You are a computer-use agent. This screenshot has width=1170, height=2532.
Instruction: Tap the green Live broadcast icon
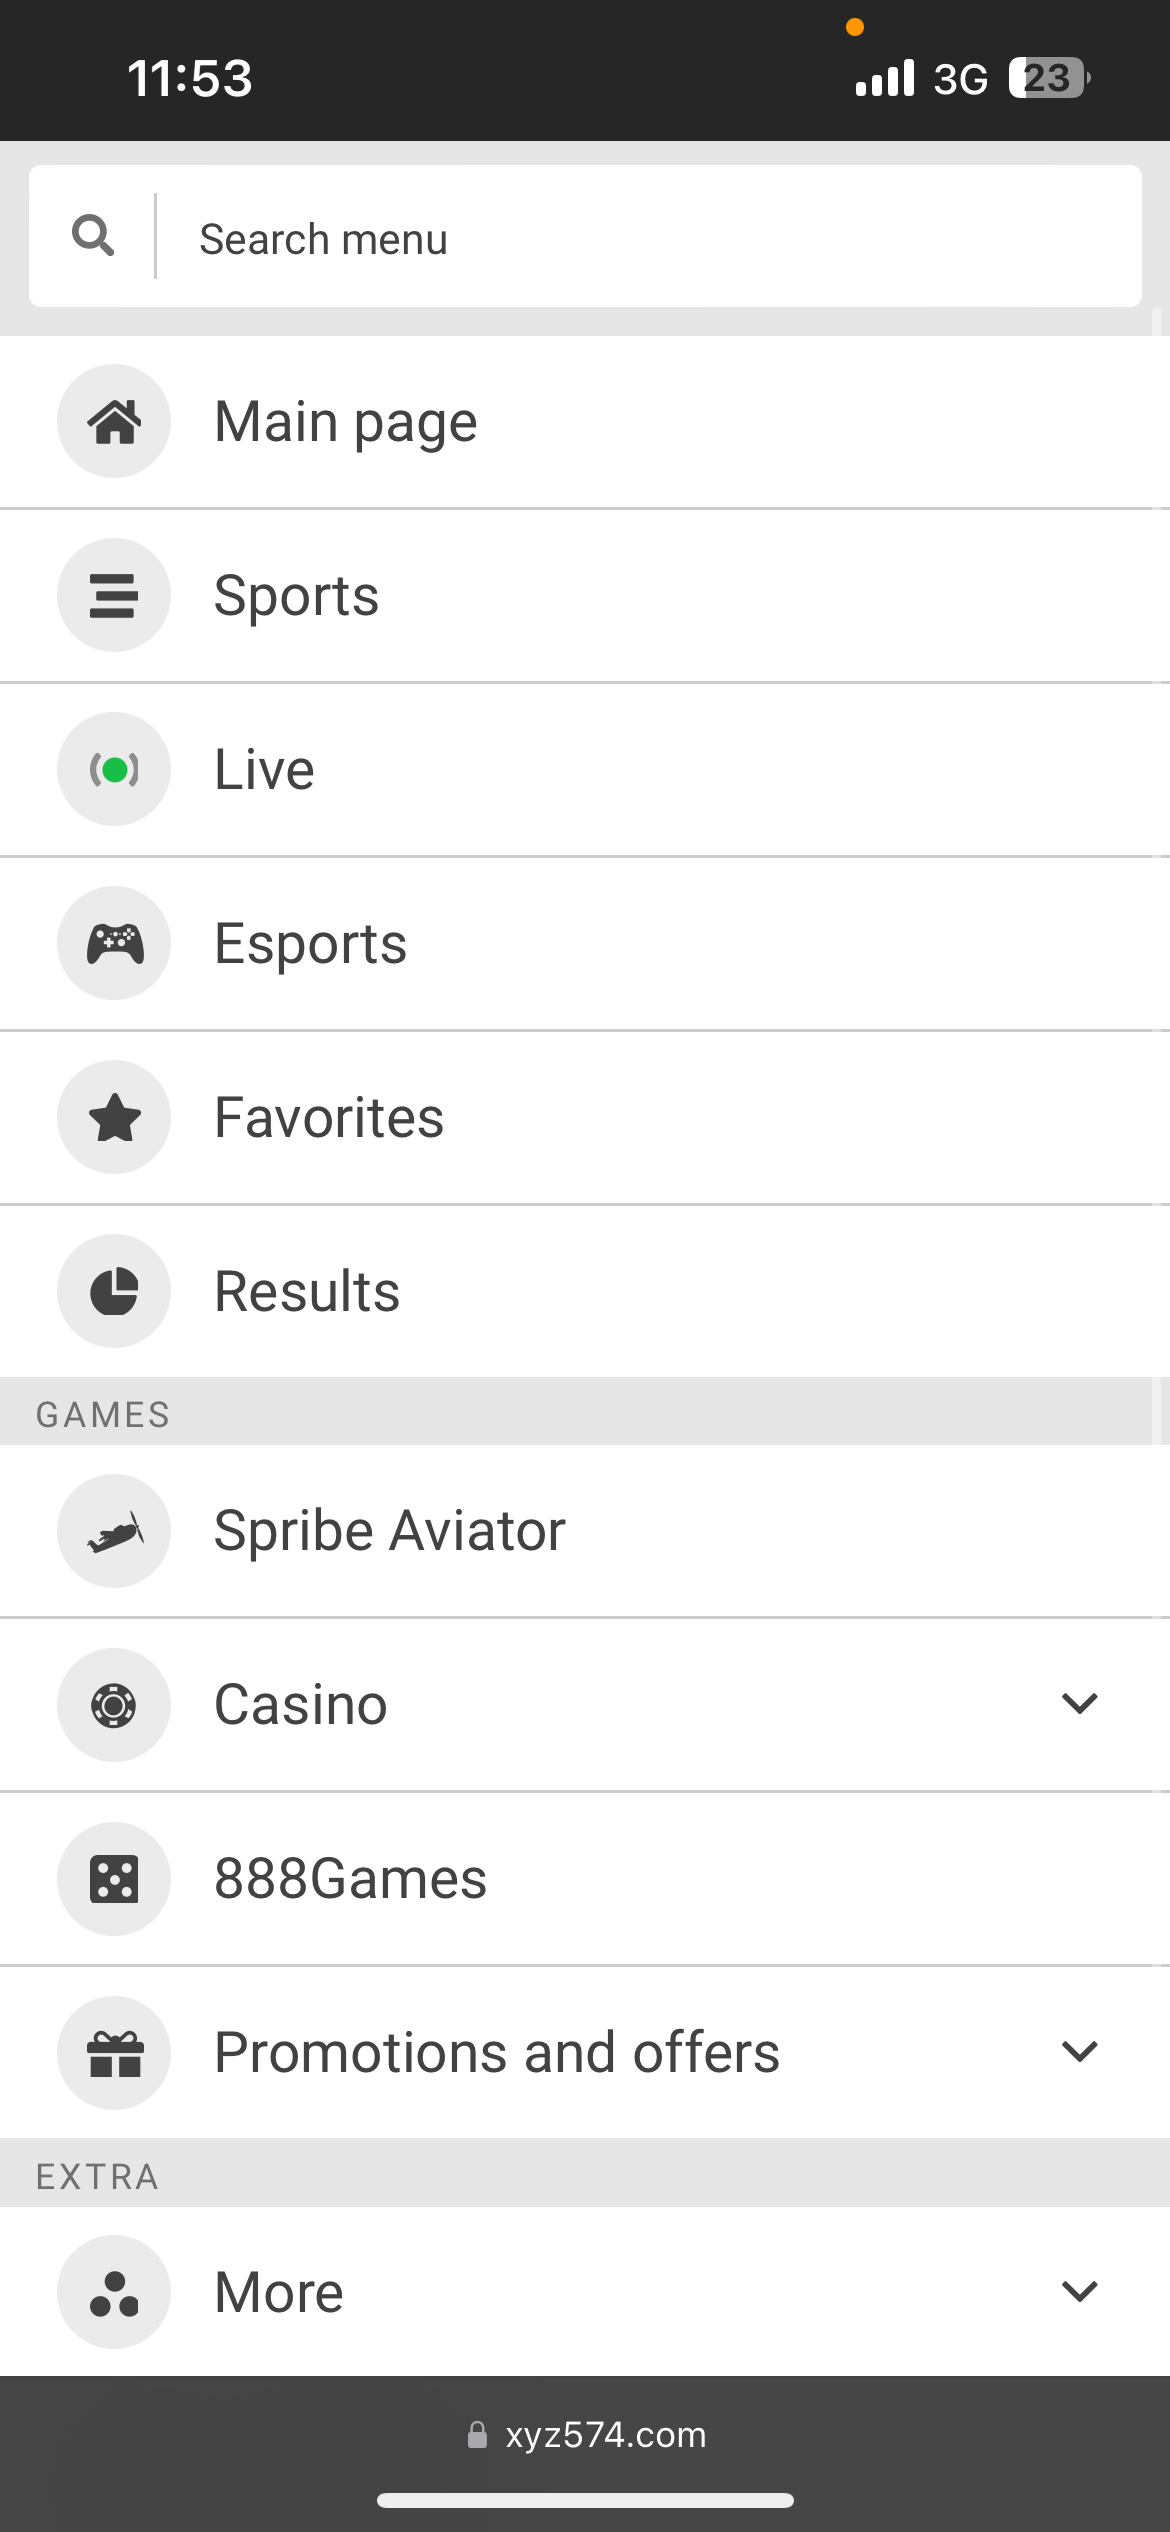[x=114, y=769]
